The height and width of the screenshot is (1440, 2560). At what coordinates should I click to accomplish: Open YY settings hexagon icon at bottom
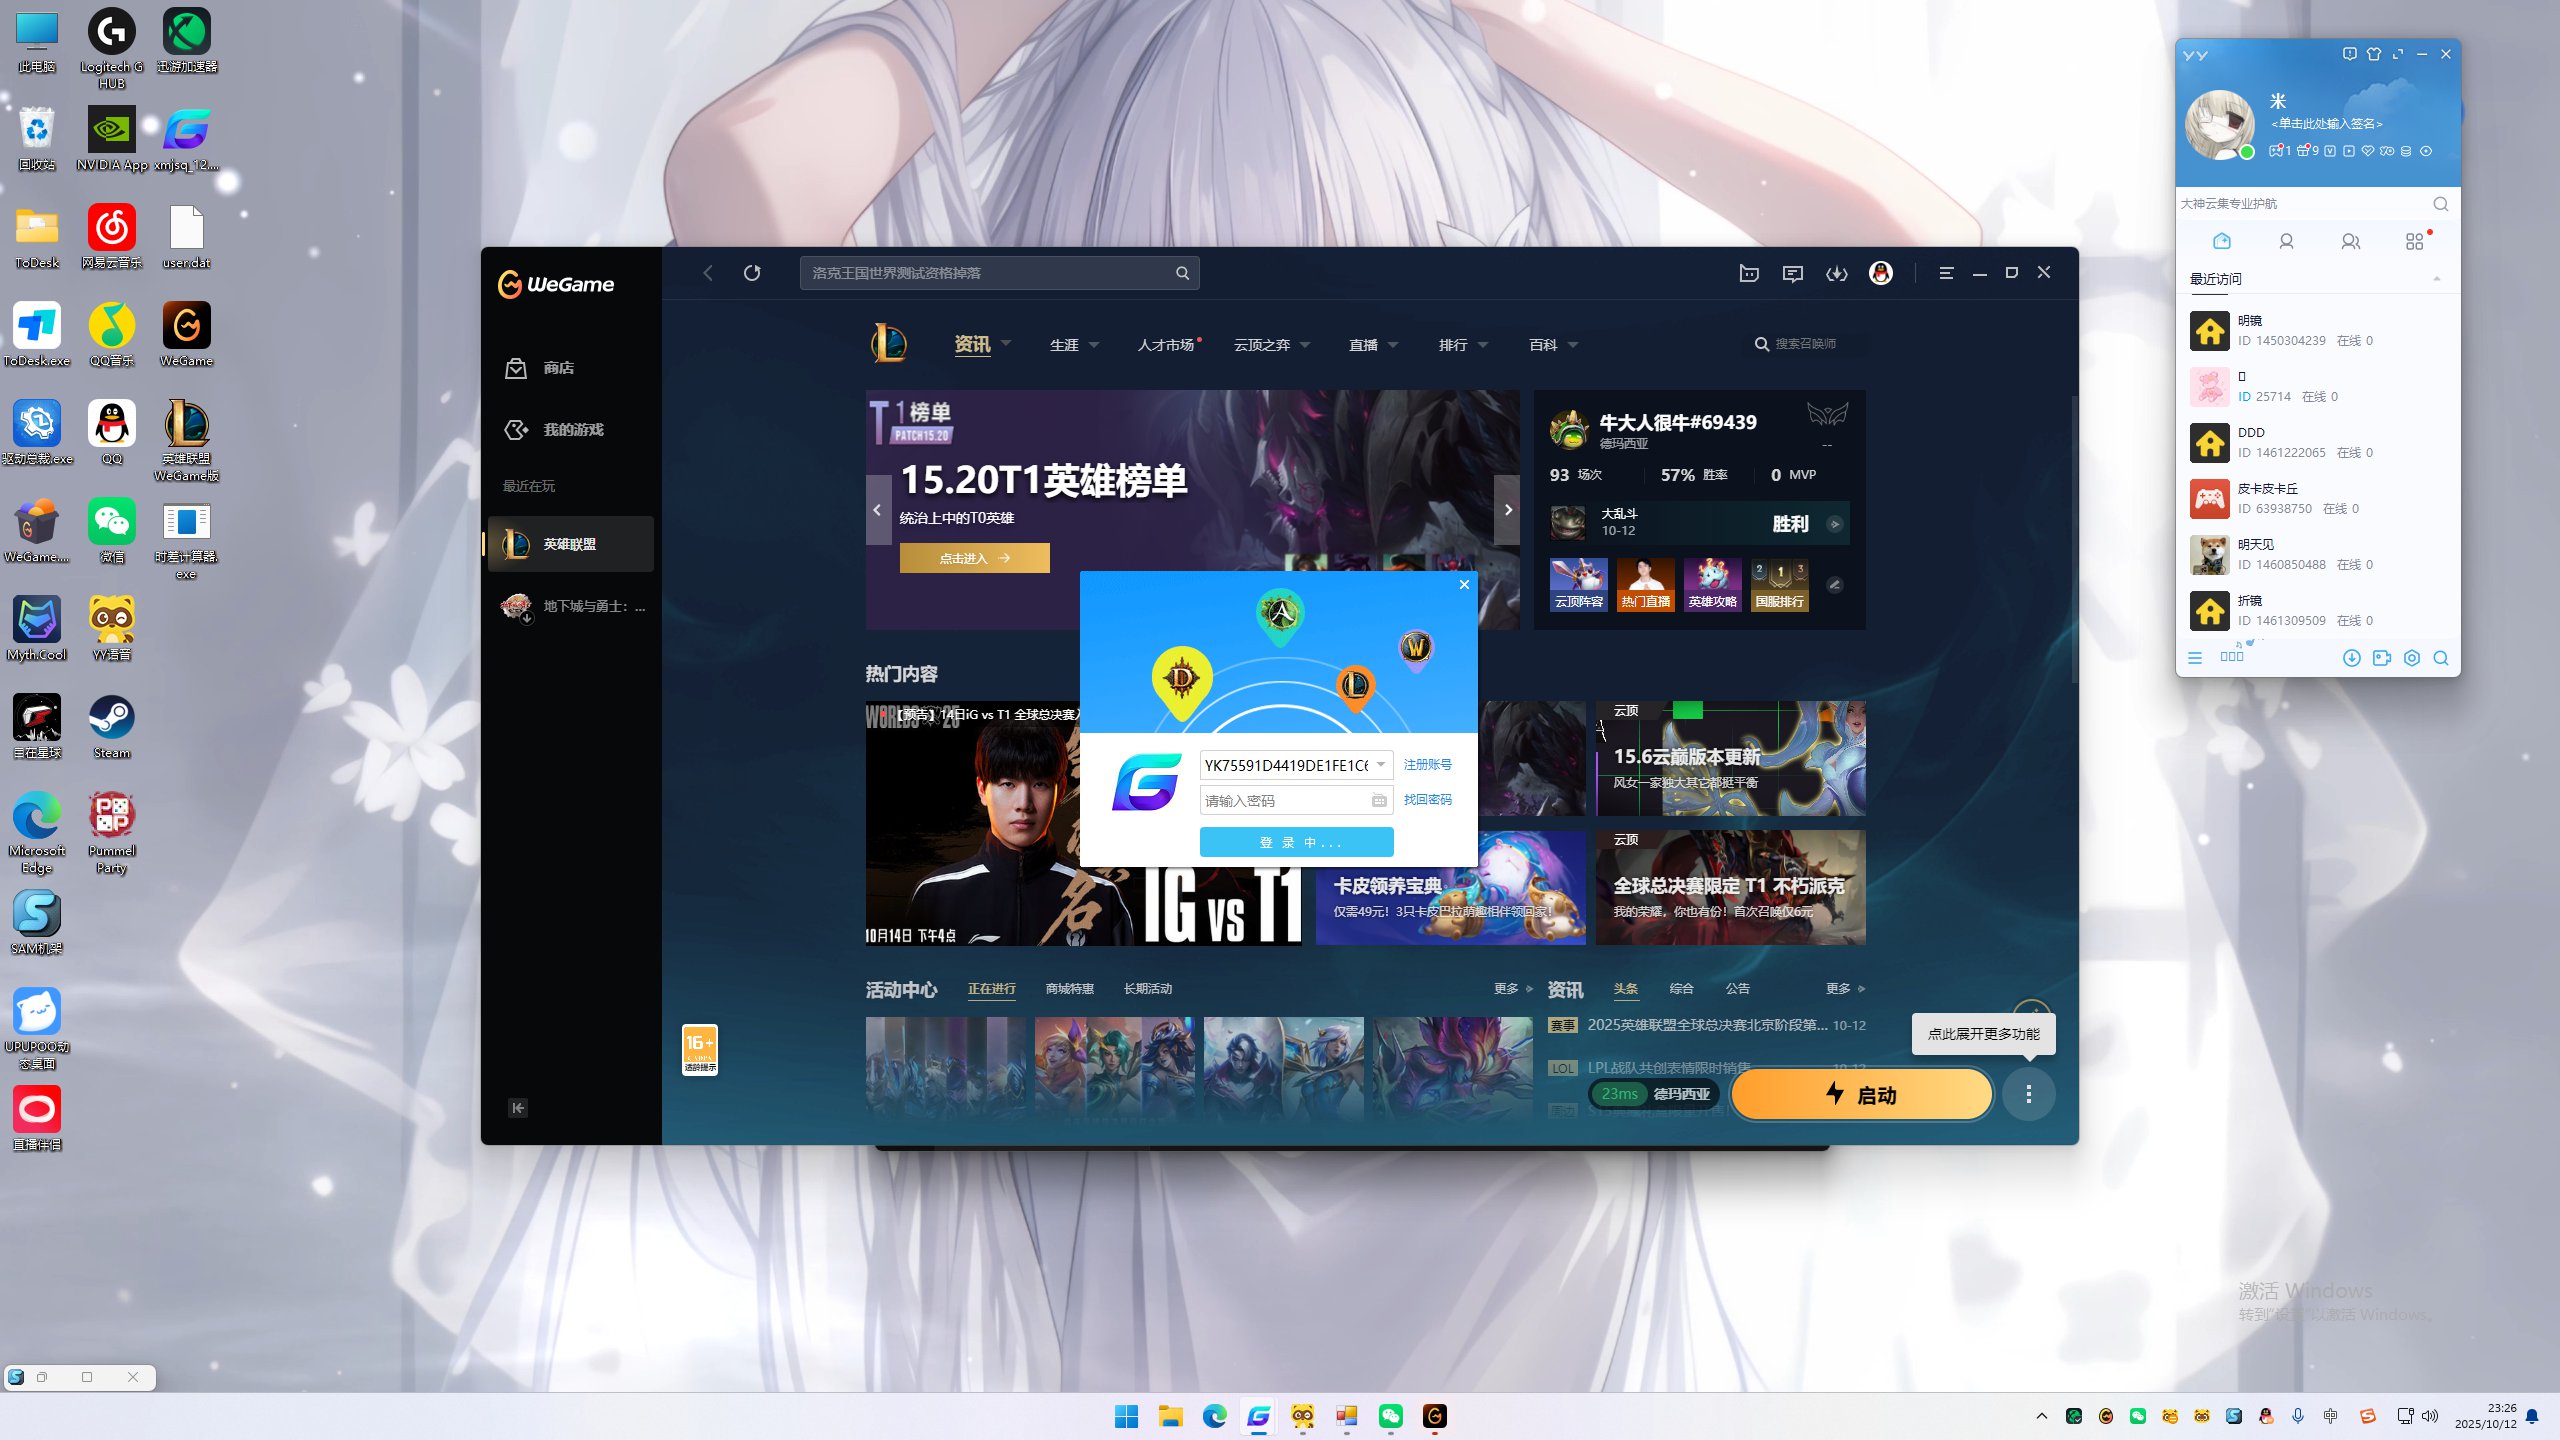tap(2412, 658)
